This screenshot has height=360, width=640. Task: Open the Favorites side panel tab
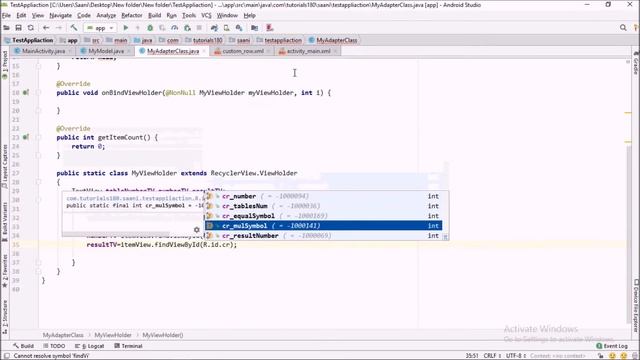pyautogui.click(x=5, y=271)
